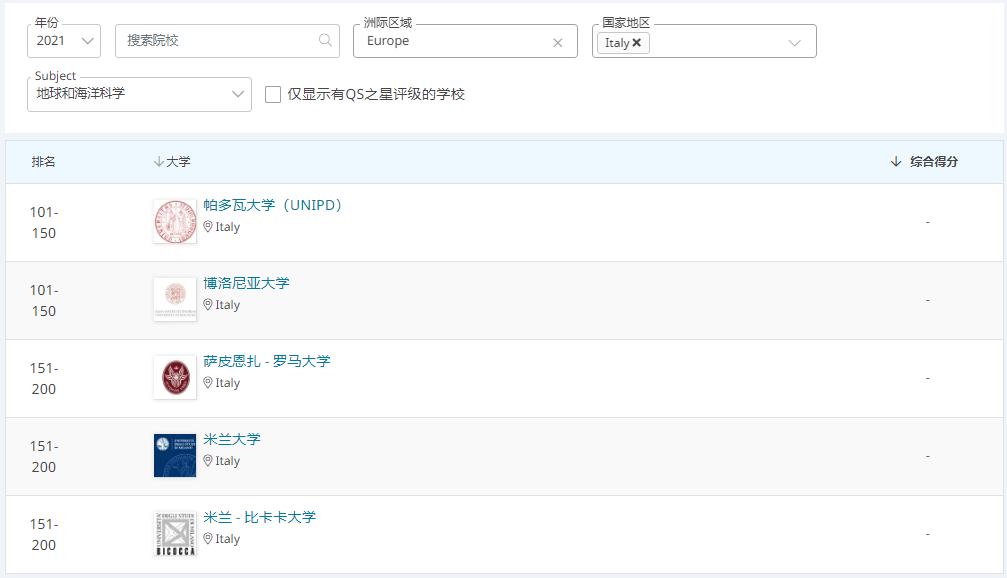The image size is (1007, 578).
Task: Click the sort arrow next to 大学 header
Action: (x=159, y=161)
